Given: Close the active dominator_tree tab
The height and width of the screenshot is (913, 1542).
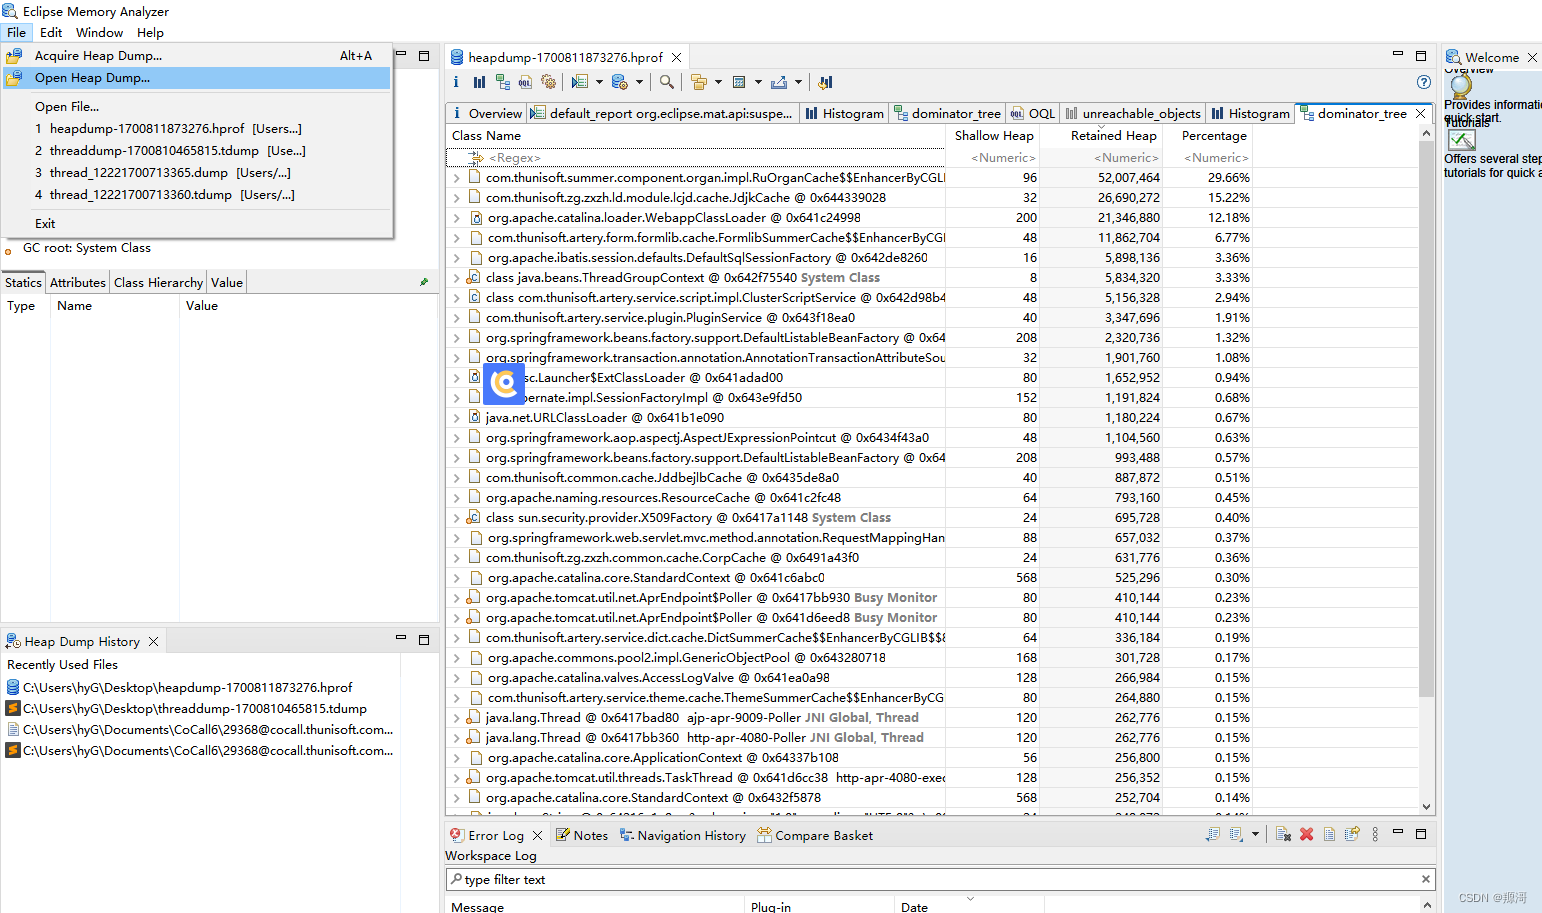Looking at the screenshot, I should [1420, 114].
